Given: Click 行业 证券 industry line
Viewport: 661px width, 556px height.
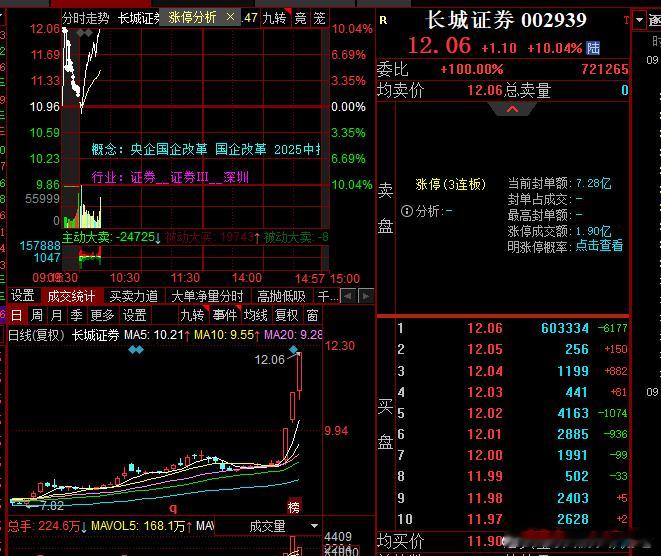Looking at the screenshot, I should 170,177.
